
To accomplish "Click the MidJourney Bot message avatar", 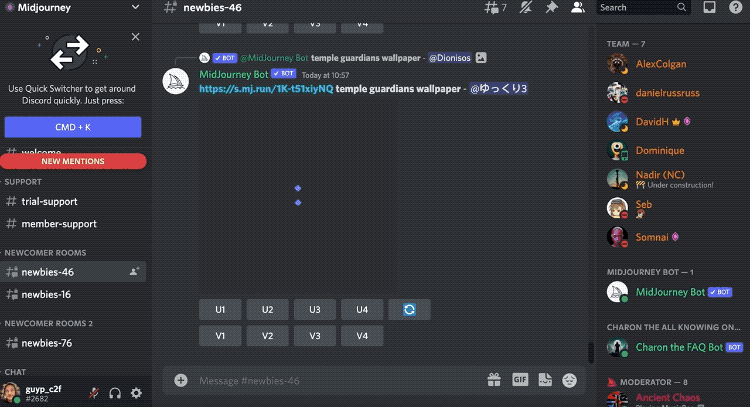I will [x=176, y=81].
